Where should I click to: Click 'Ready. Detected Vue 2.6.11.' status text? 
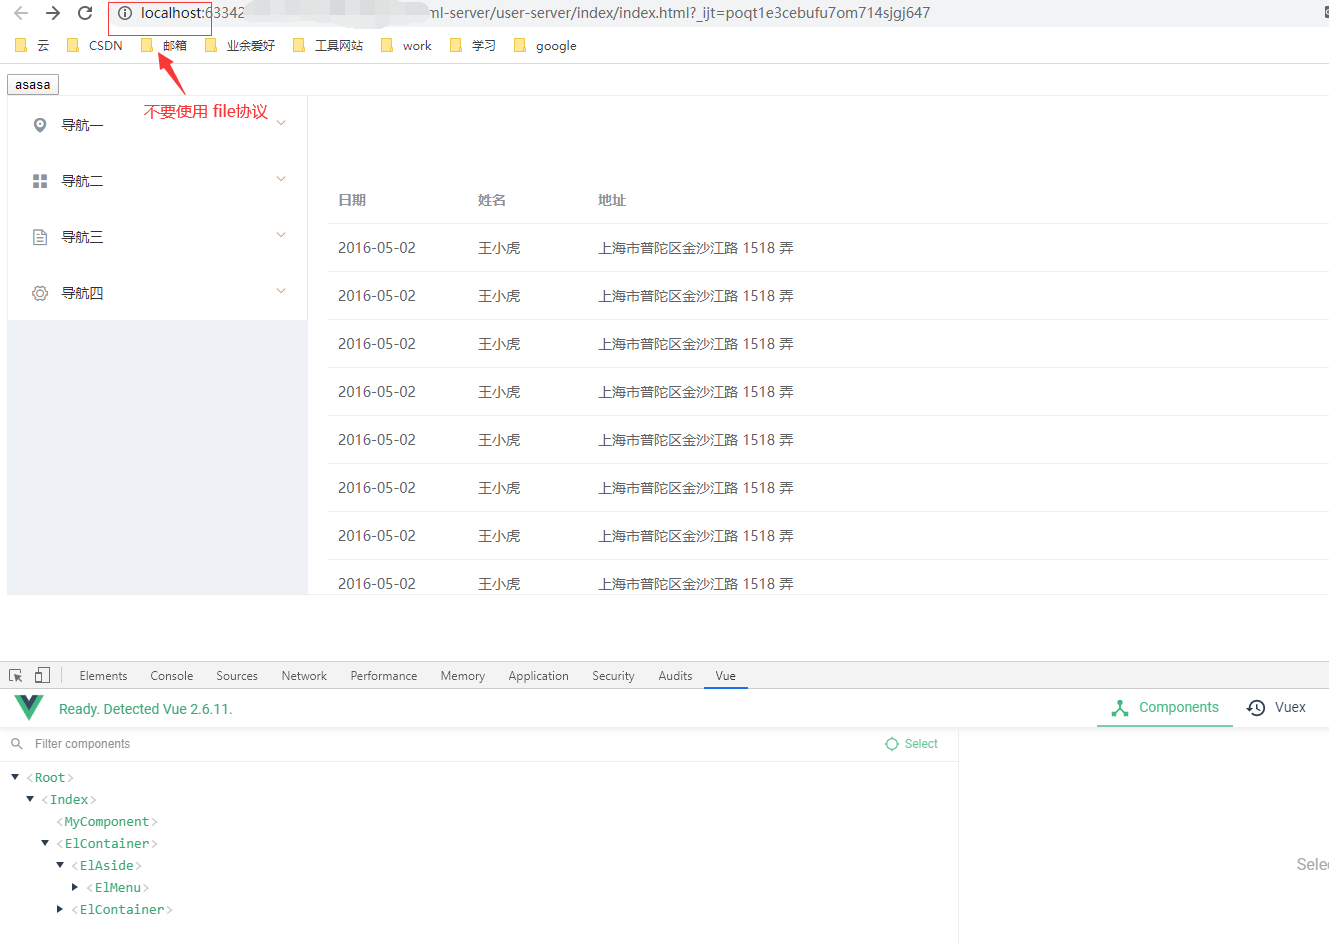click(x=146, y=709)
